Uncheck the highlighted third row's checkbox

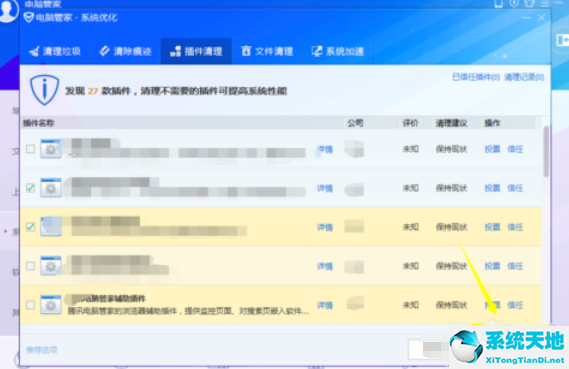point(30,227)
